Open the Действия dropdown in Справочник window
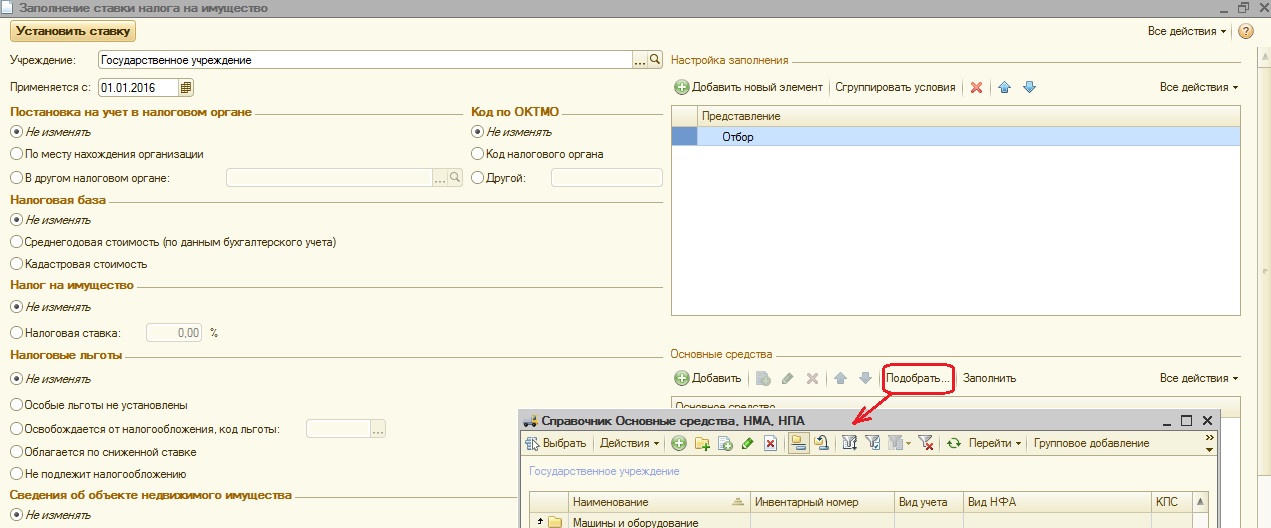1271x528 pixels. 629,443
